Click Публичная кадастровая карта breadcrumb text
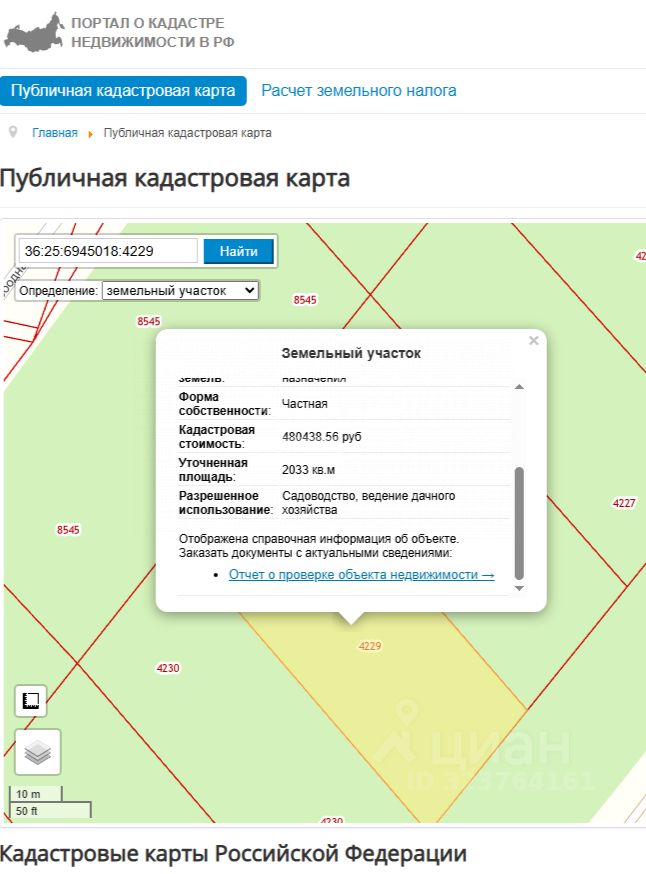Image resolution: width=646 pixels, height=874 pixels. (x=187, y=133)
